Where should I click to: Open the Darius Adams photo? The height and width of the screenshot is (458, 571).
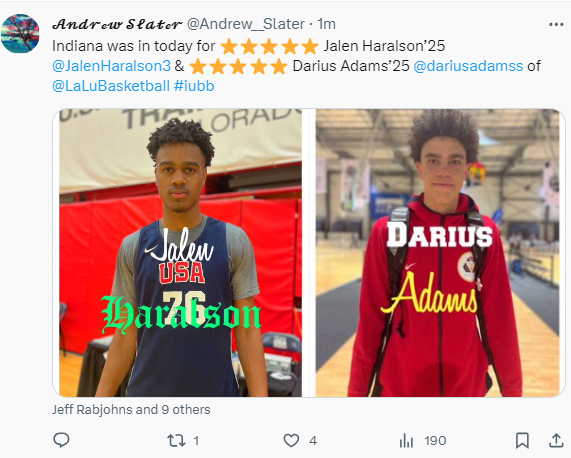click(437, 253)
